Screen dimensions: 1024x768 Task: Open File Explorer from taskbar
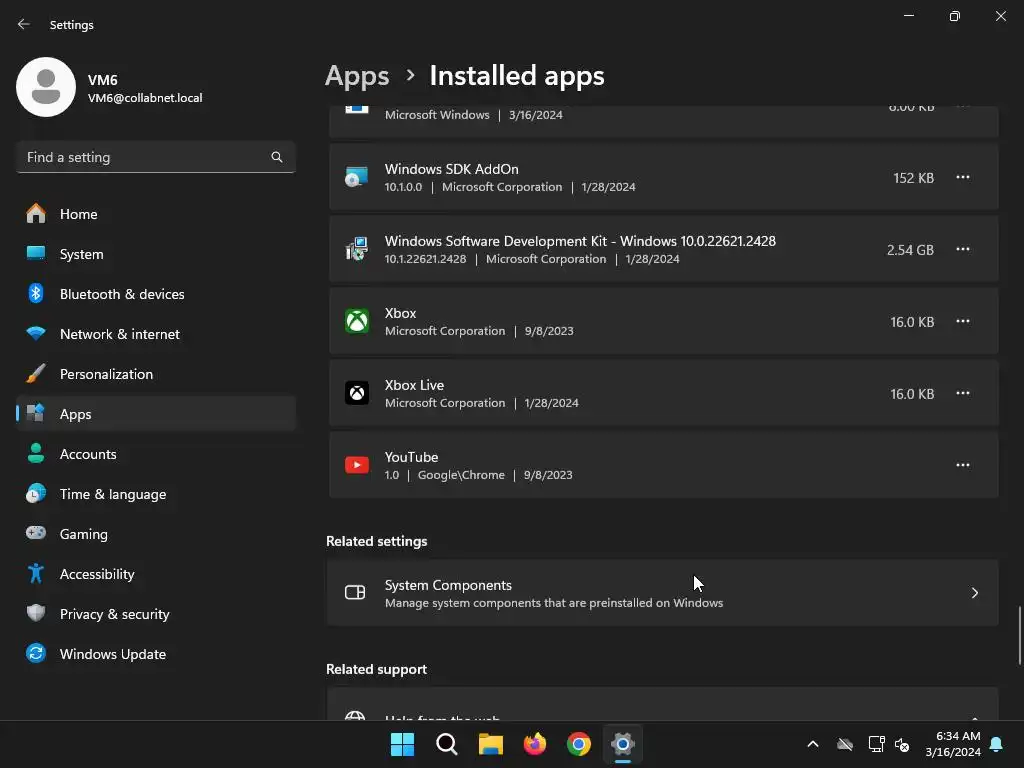(x=490, y=744)
